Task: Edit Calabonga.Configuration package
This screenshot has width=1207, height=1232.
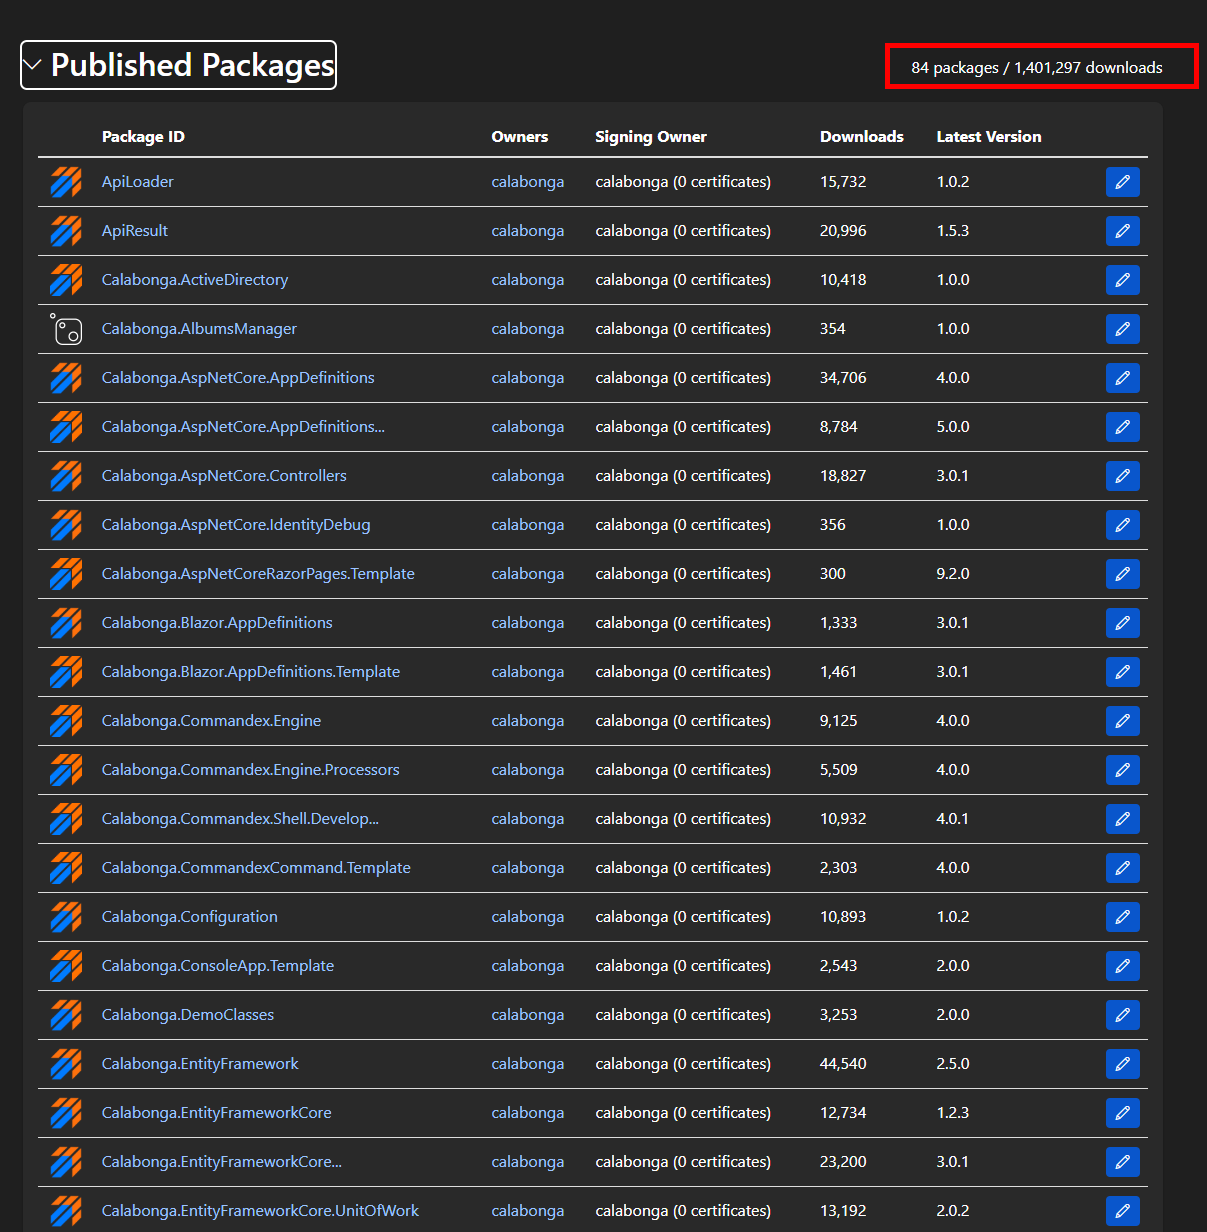Action: (1122, 917)
